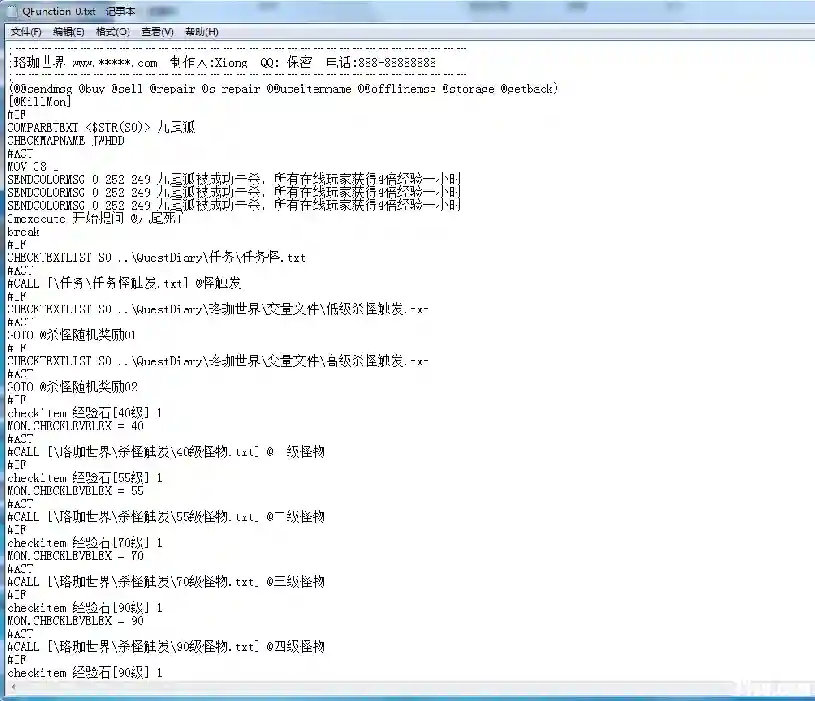This screenshot has width=815, height=701.
Task: Click the header line with 制作人:Xiong
Action: 222,63
